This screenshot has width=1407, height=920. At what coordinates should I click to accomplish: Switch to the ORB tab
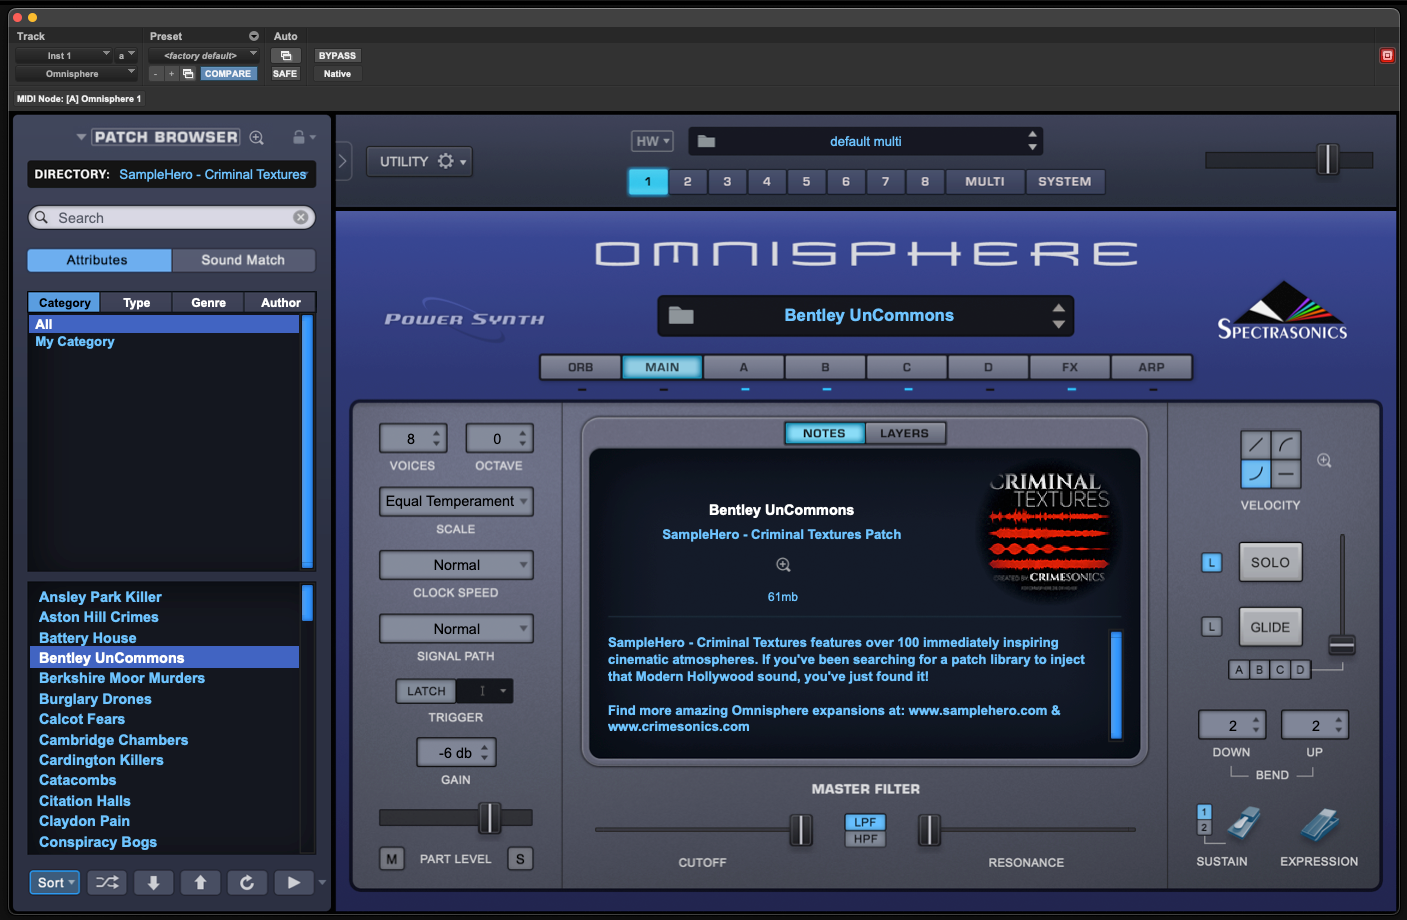pyautogui.click(x=580, y=367)
